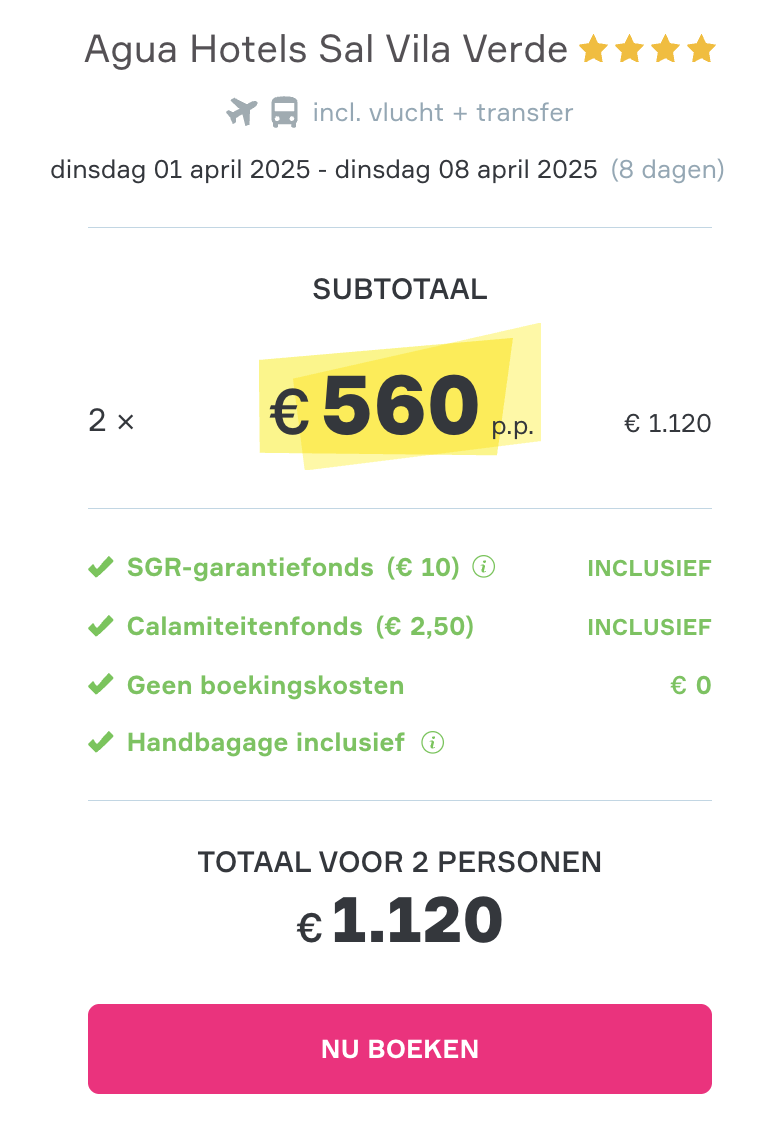The height and width of the screenshot is (1122, 770).
Task: Click the Handbagage inclusief checkmark
Action: [100, 743]
